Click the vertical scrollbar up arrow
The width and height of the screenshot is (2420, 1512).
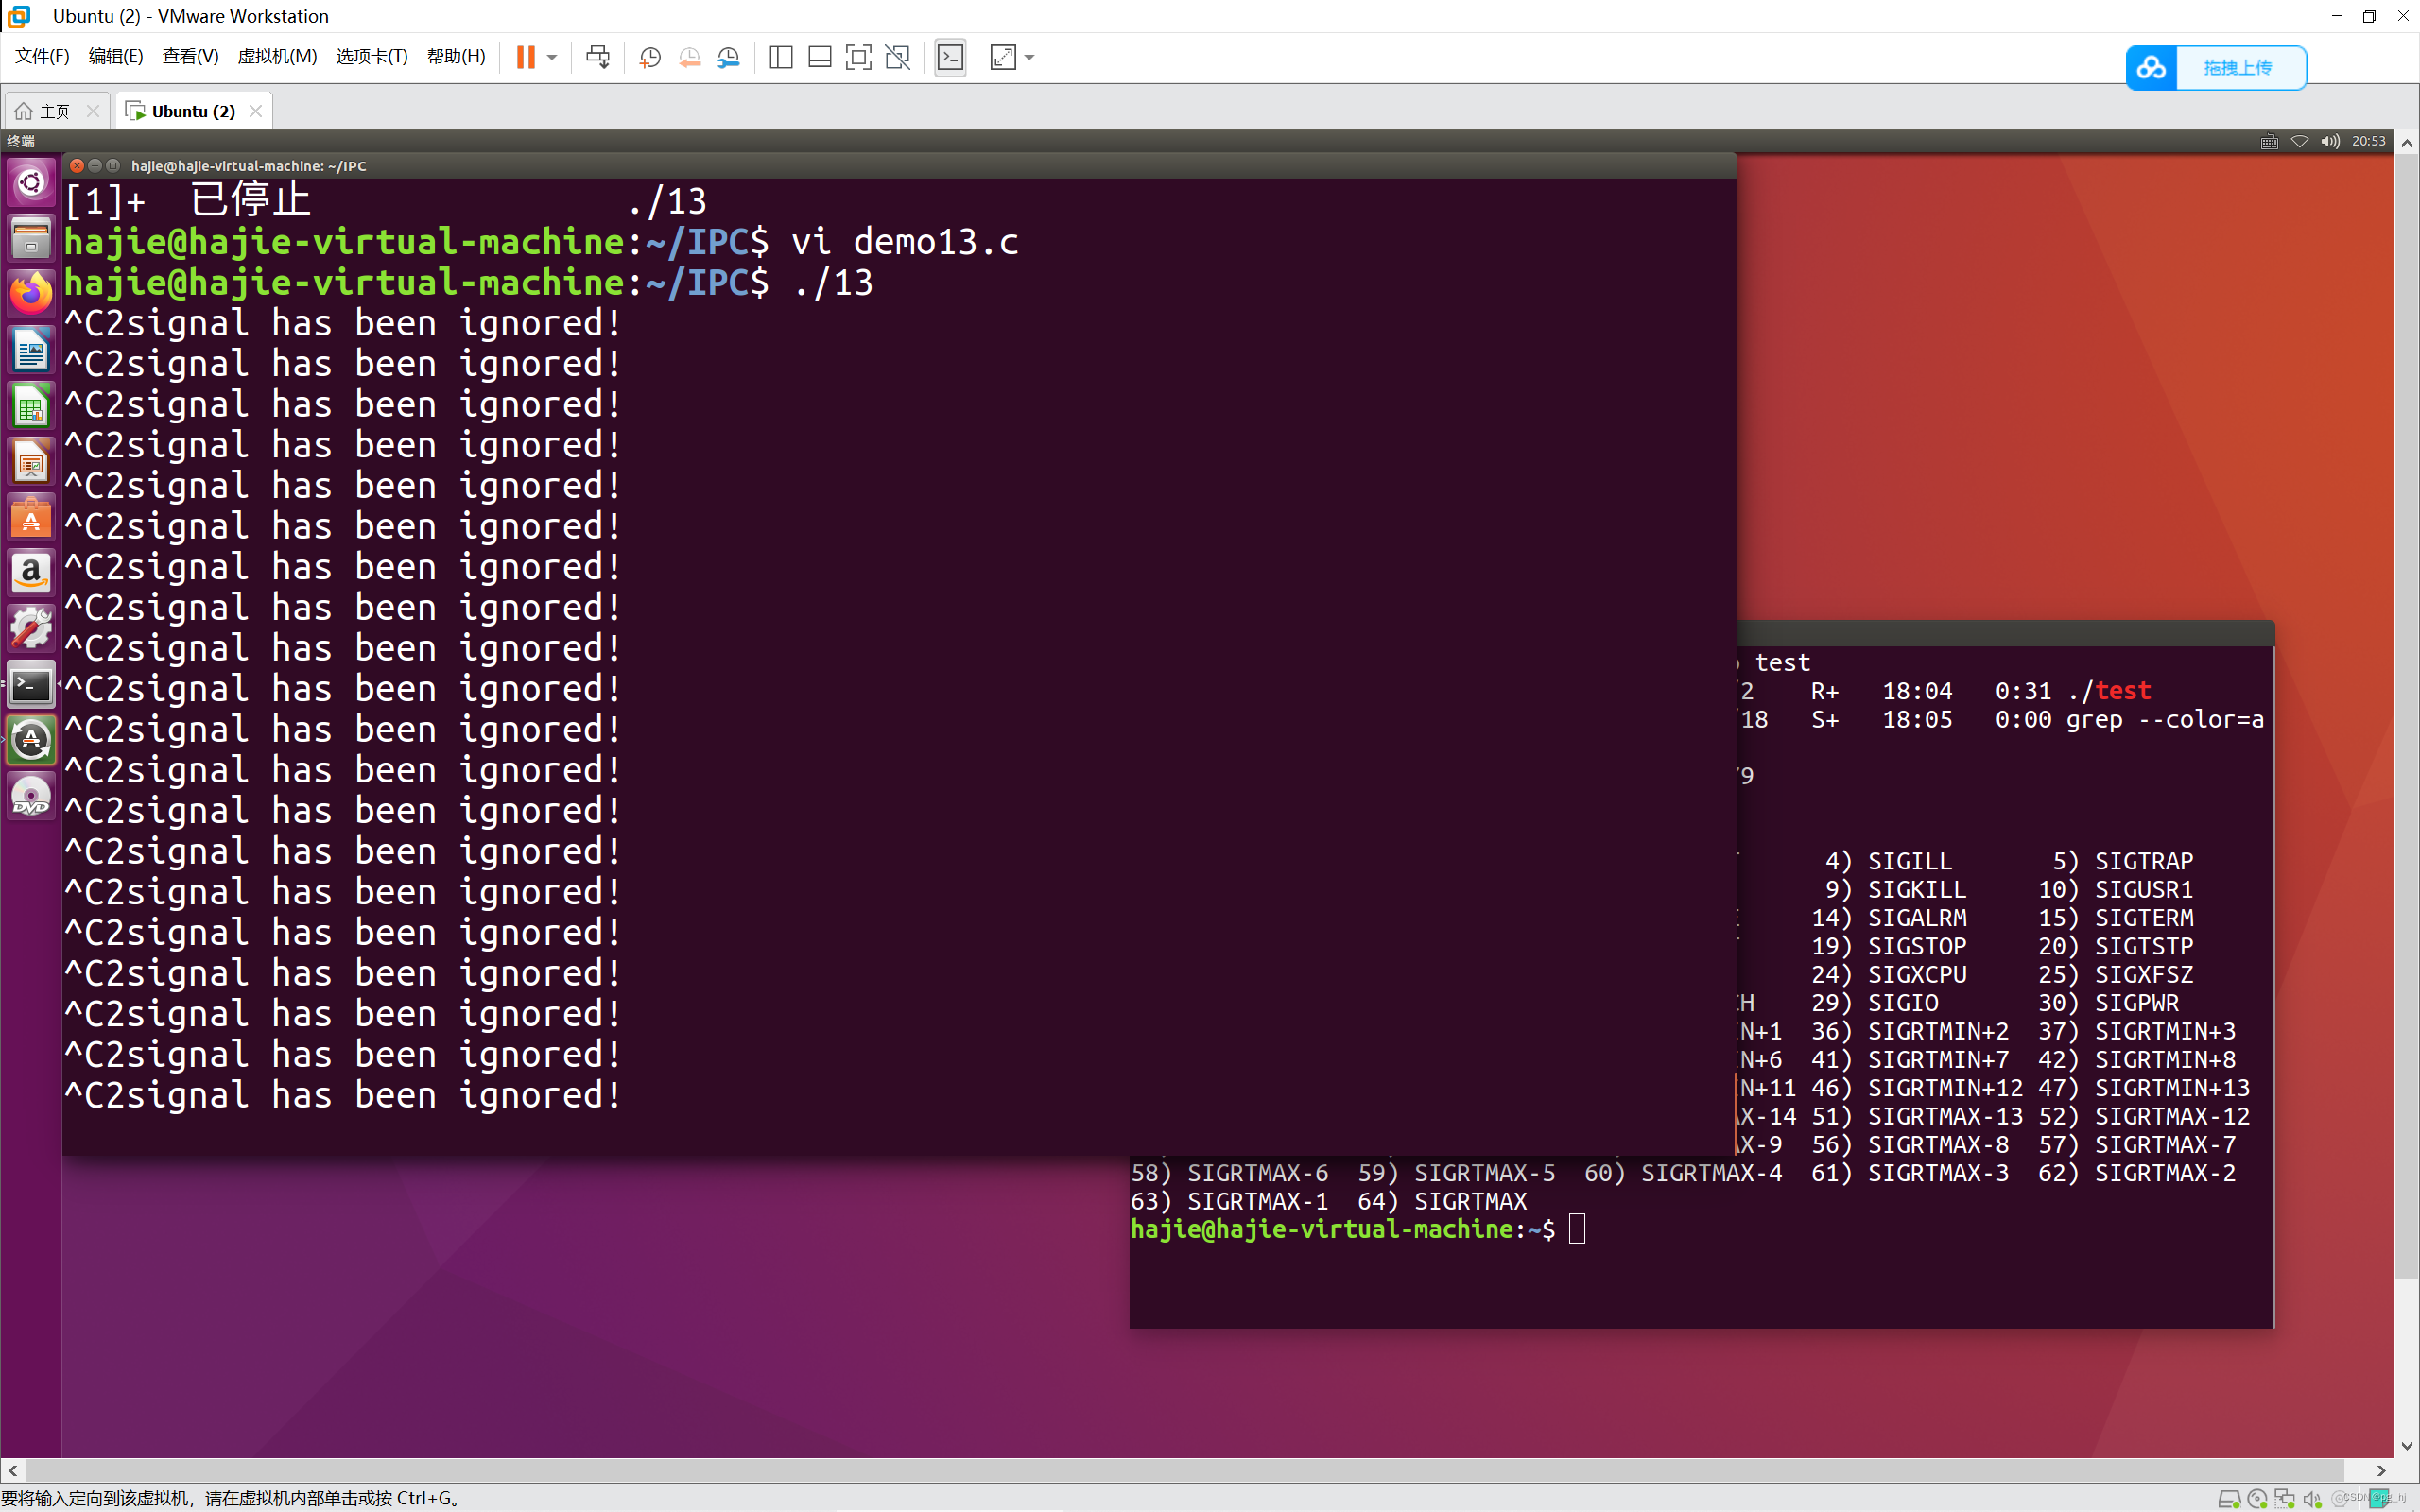click(2407, 143)
